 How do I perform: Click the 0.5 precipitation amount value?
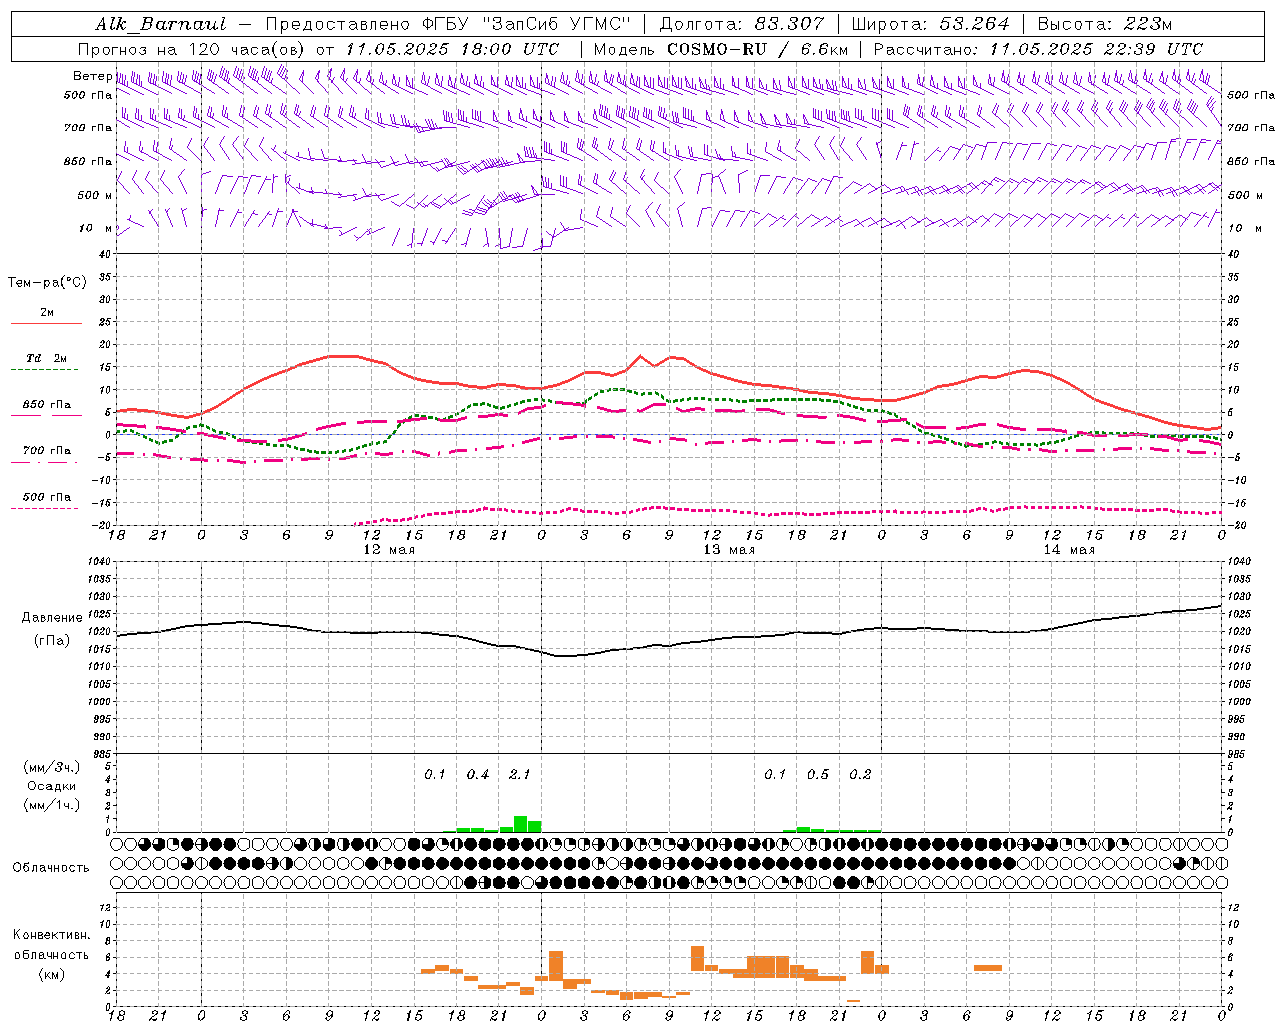pyautogui.click(x=818, y=775)
